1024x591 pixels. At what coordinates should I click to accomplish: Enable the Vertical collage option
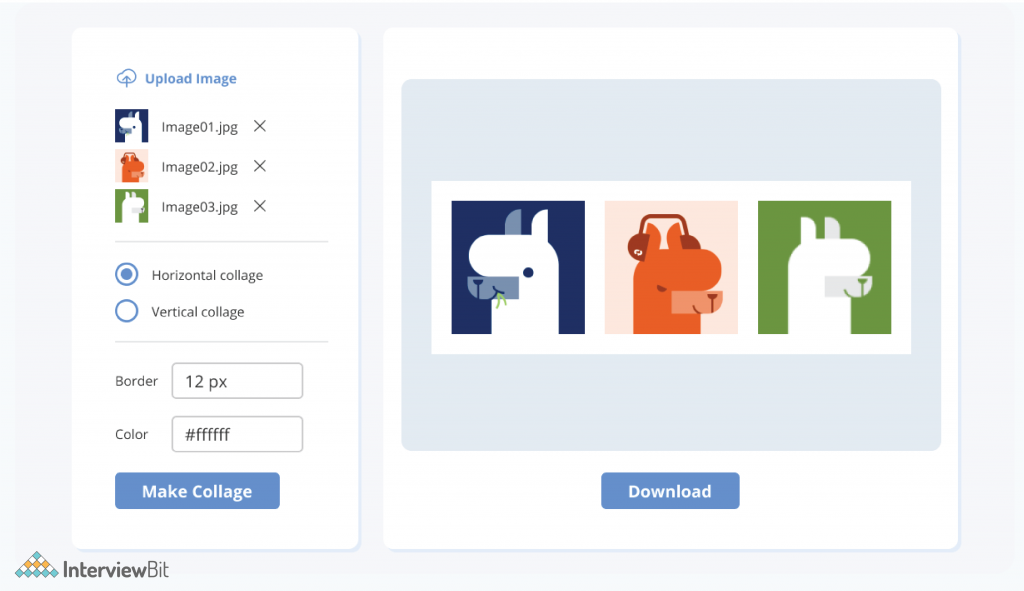tap(127, 311)
